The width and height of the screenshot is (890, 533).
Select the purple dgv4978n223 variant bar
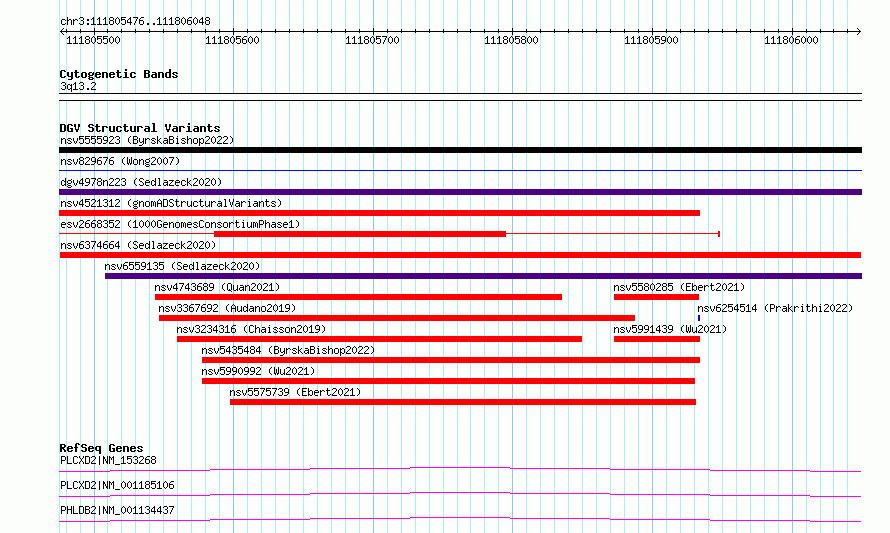click(x=460, y=192)
